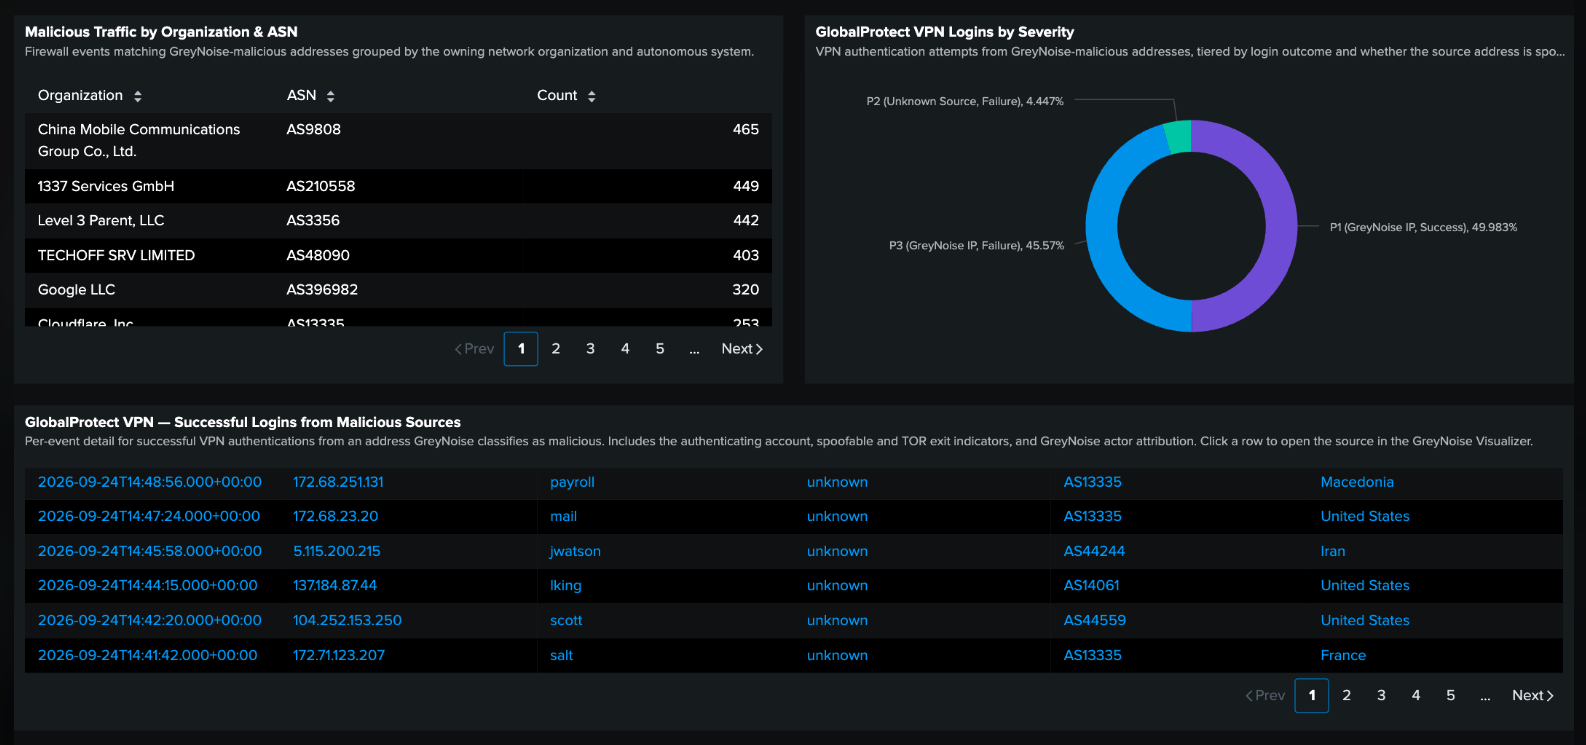Select page 1 in Malicious Traffic pagination

tap(521, 349)
